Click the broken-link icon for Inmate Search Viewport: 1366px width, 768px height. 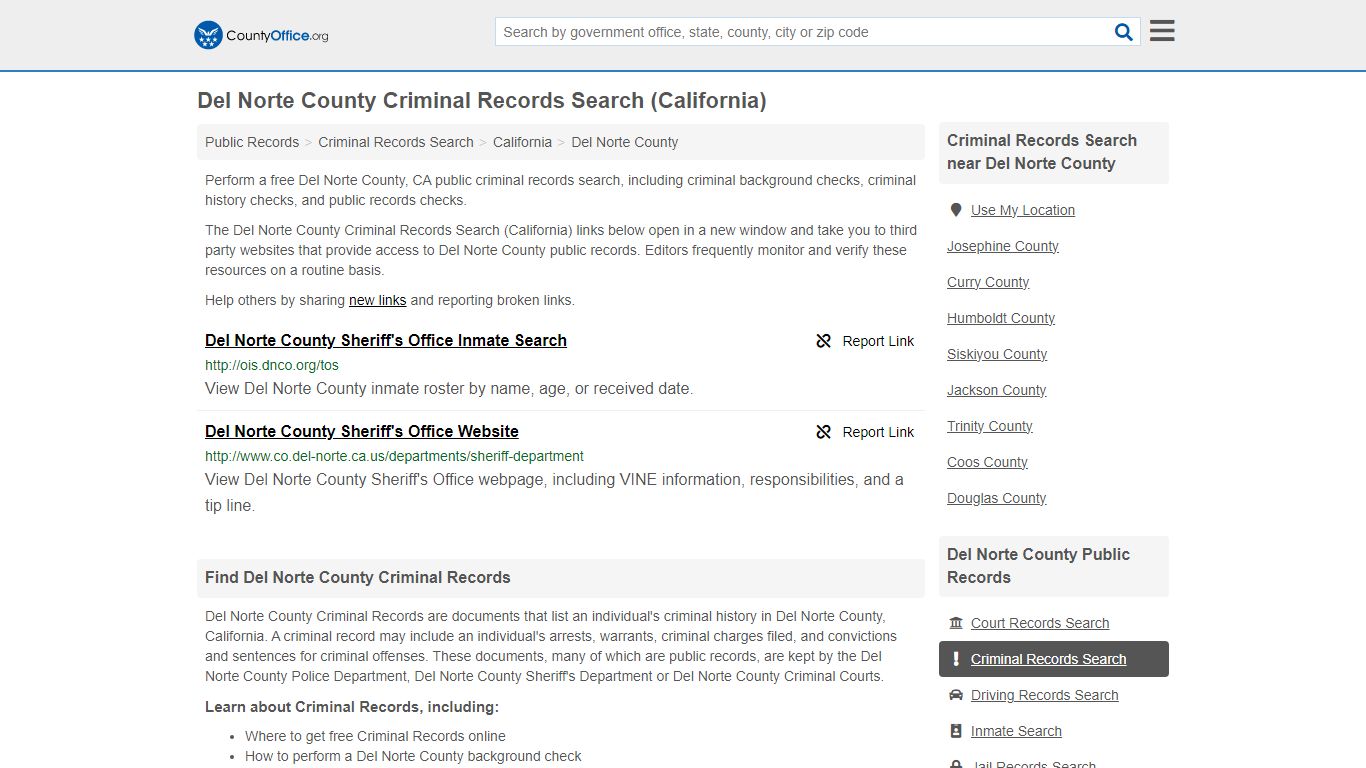823,341
